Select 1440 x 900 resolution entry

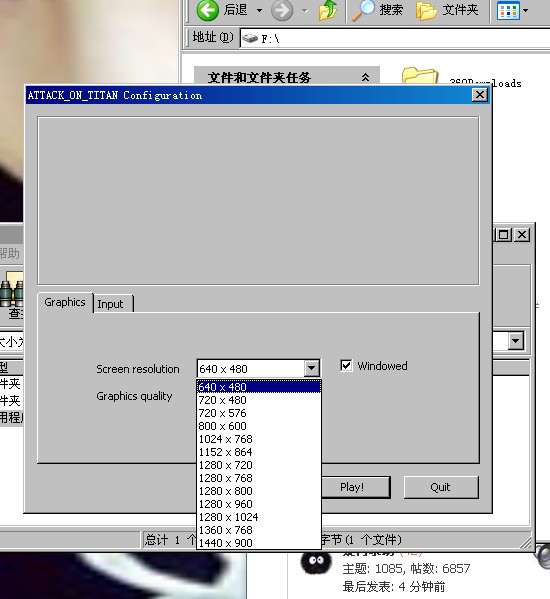pos(259,543)
